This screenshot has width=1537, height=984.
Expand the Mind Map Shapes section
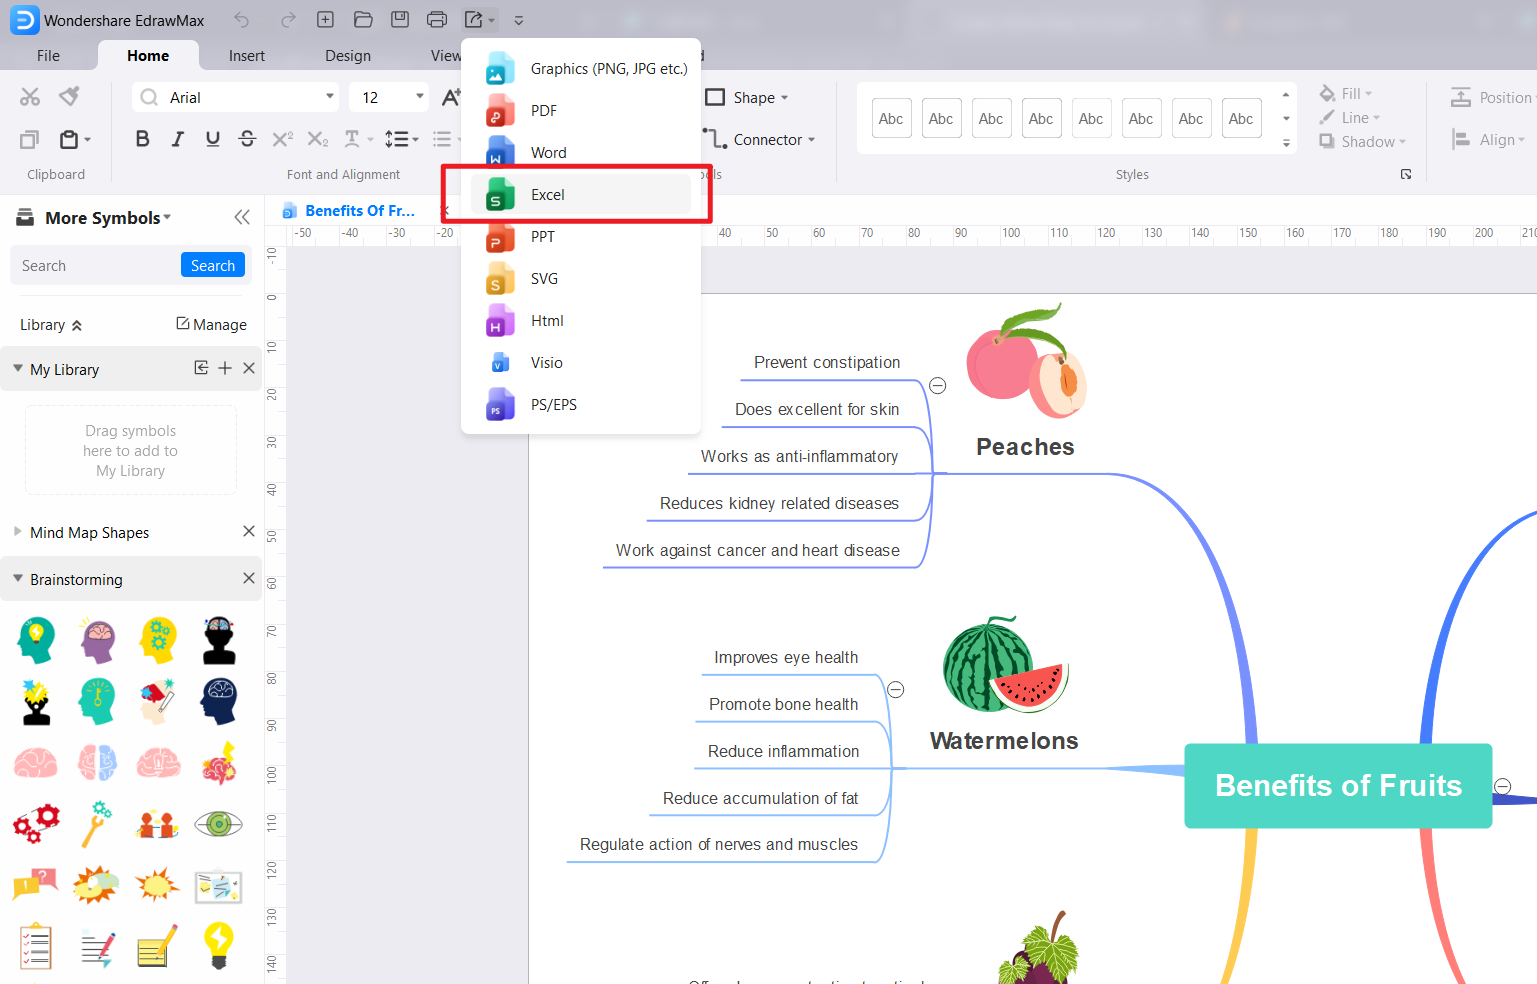[x=18, y=531]
